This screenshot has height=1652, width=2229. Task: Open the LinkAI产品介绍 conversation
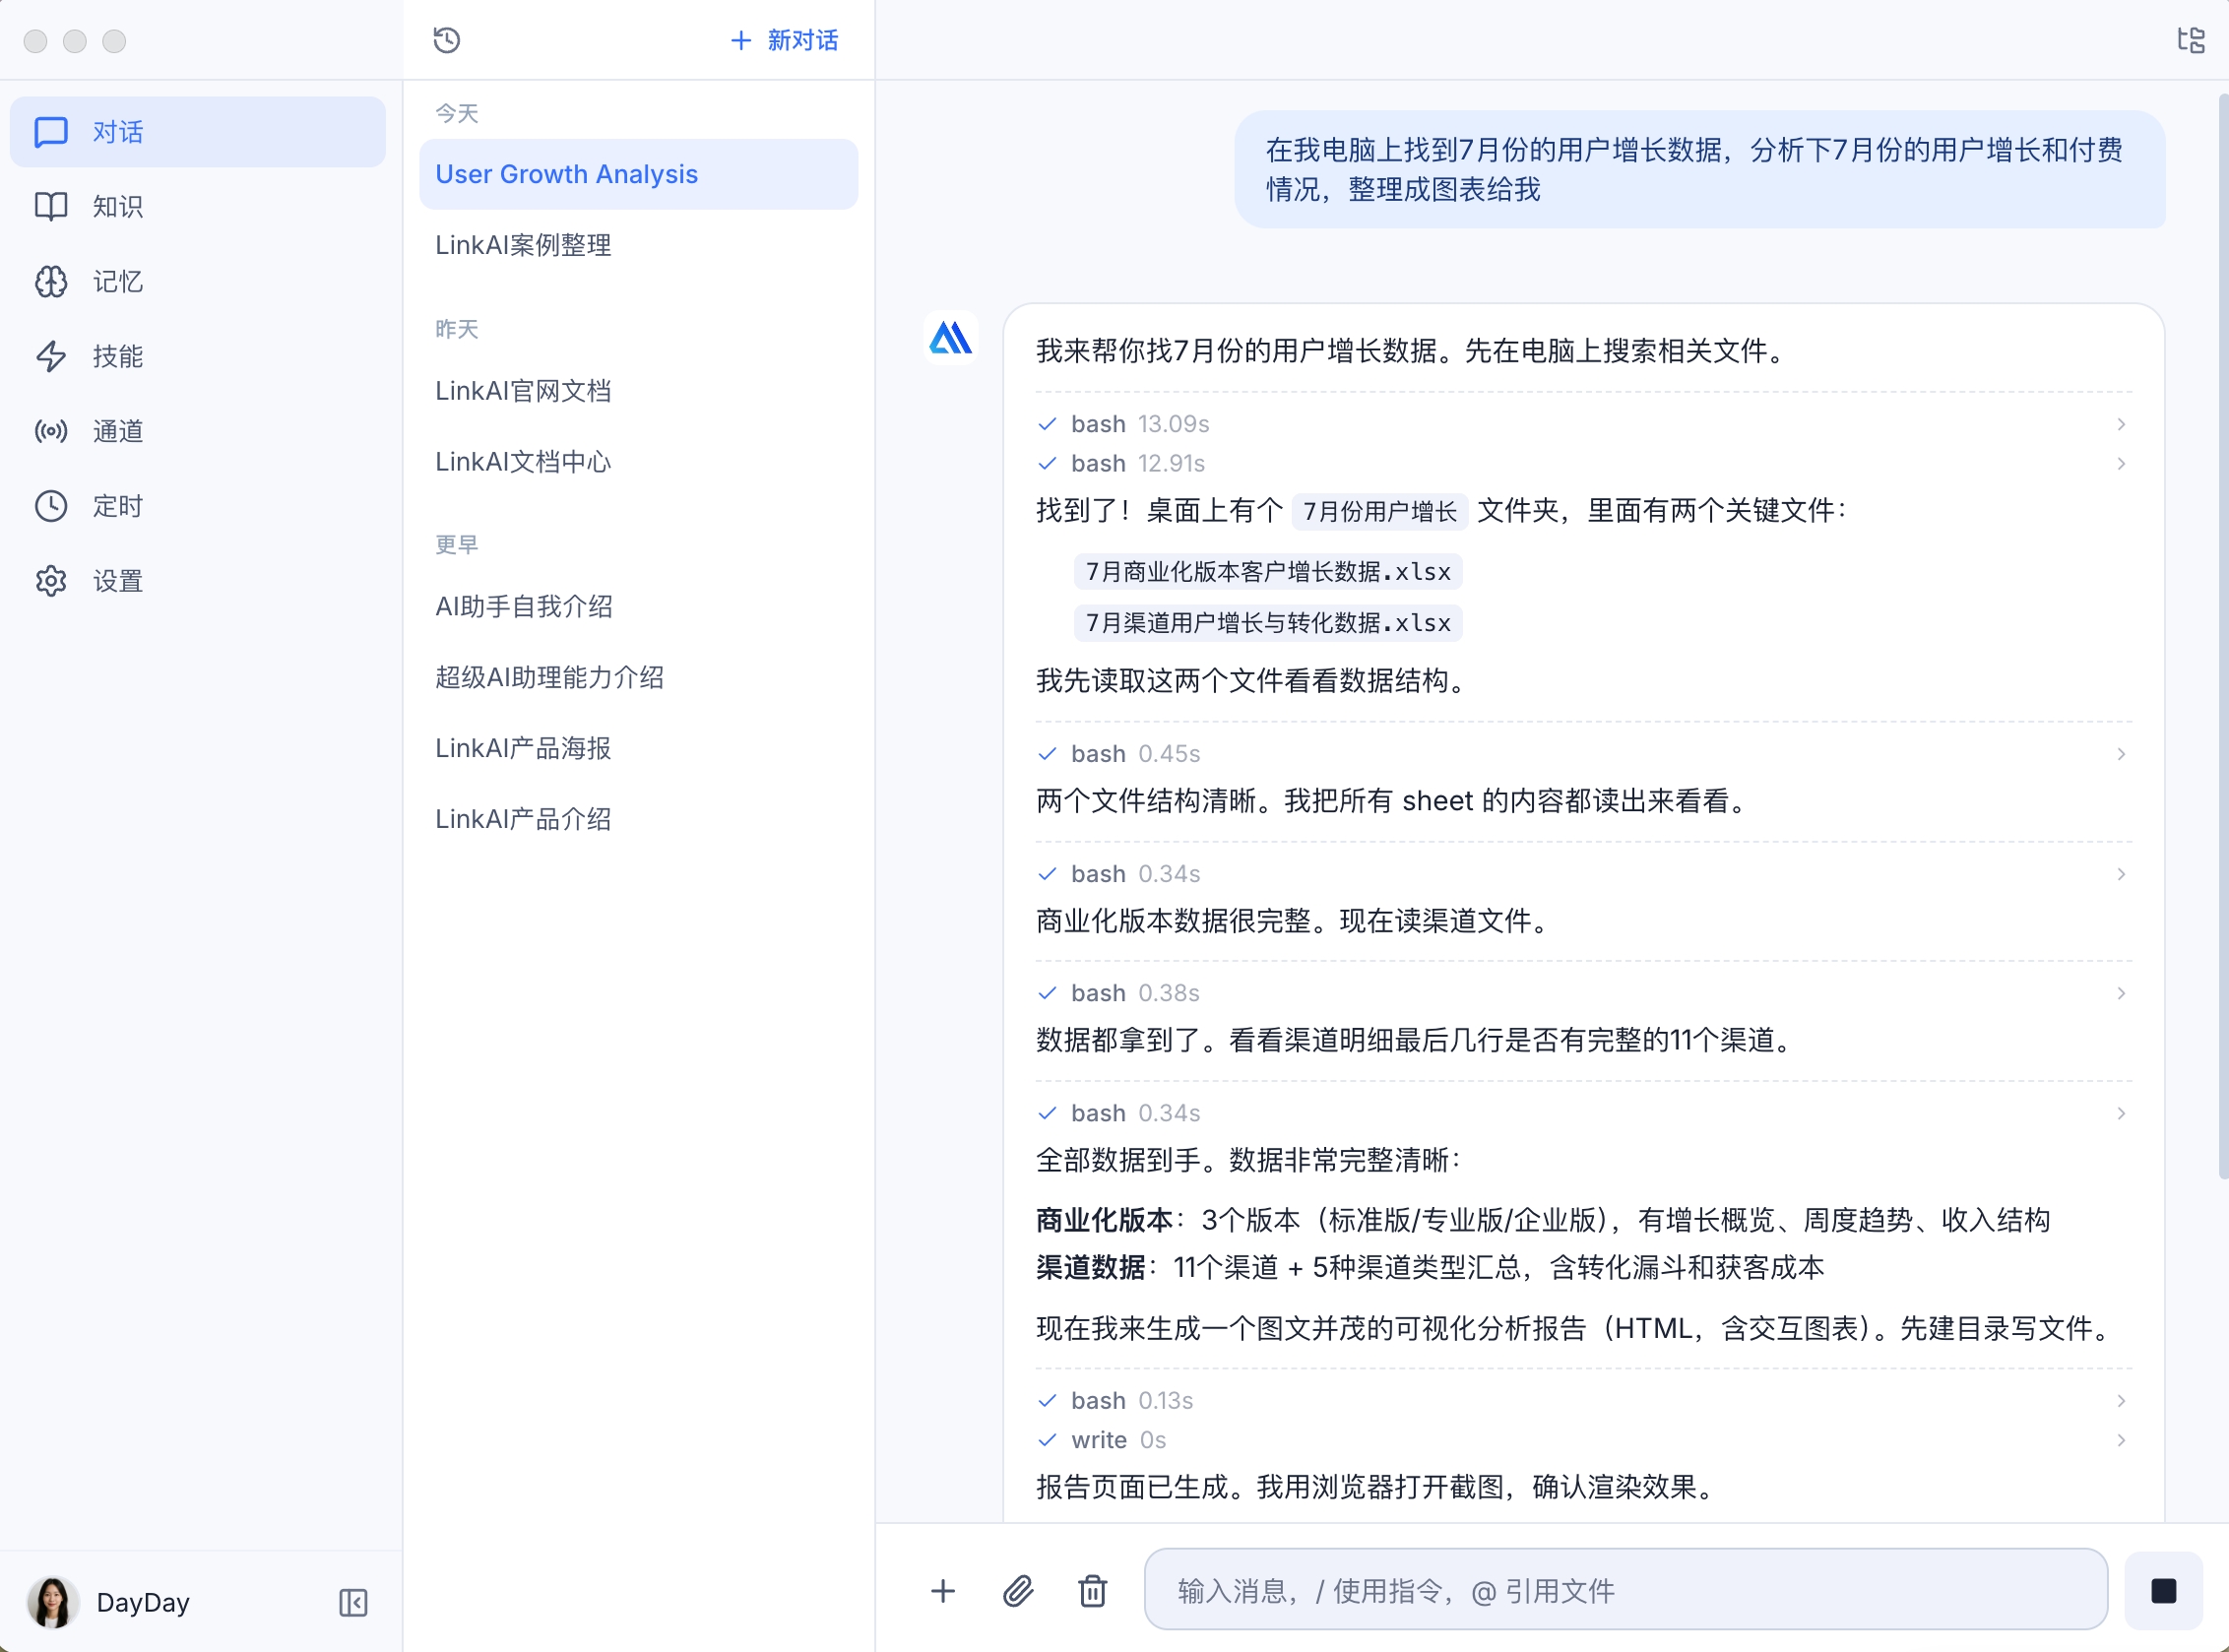638,819
